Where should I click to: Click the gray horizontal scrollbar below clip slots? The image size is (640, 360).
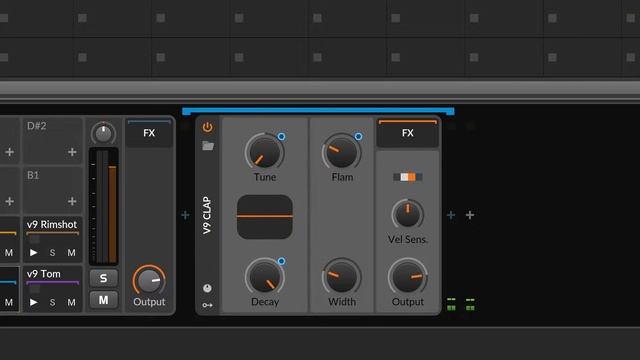click(320, 89)
